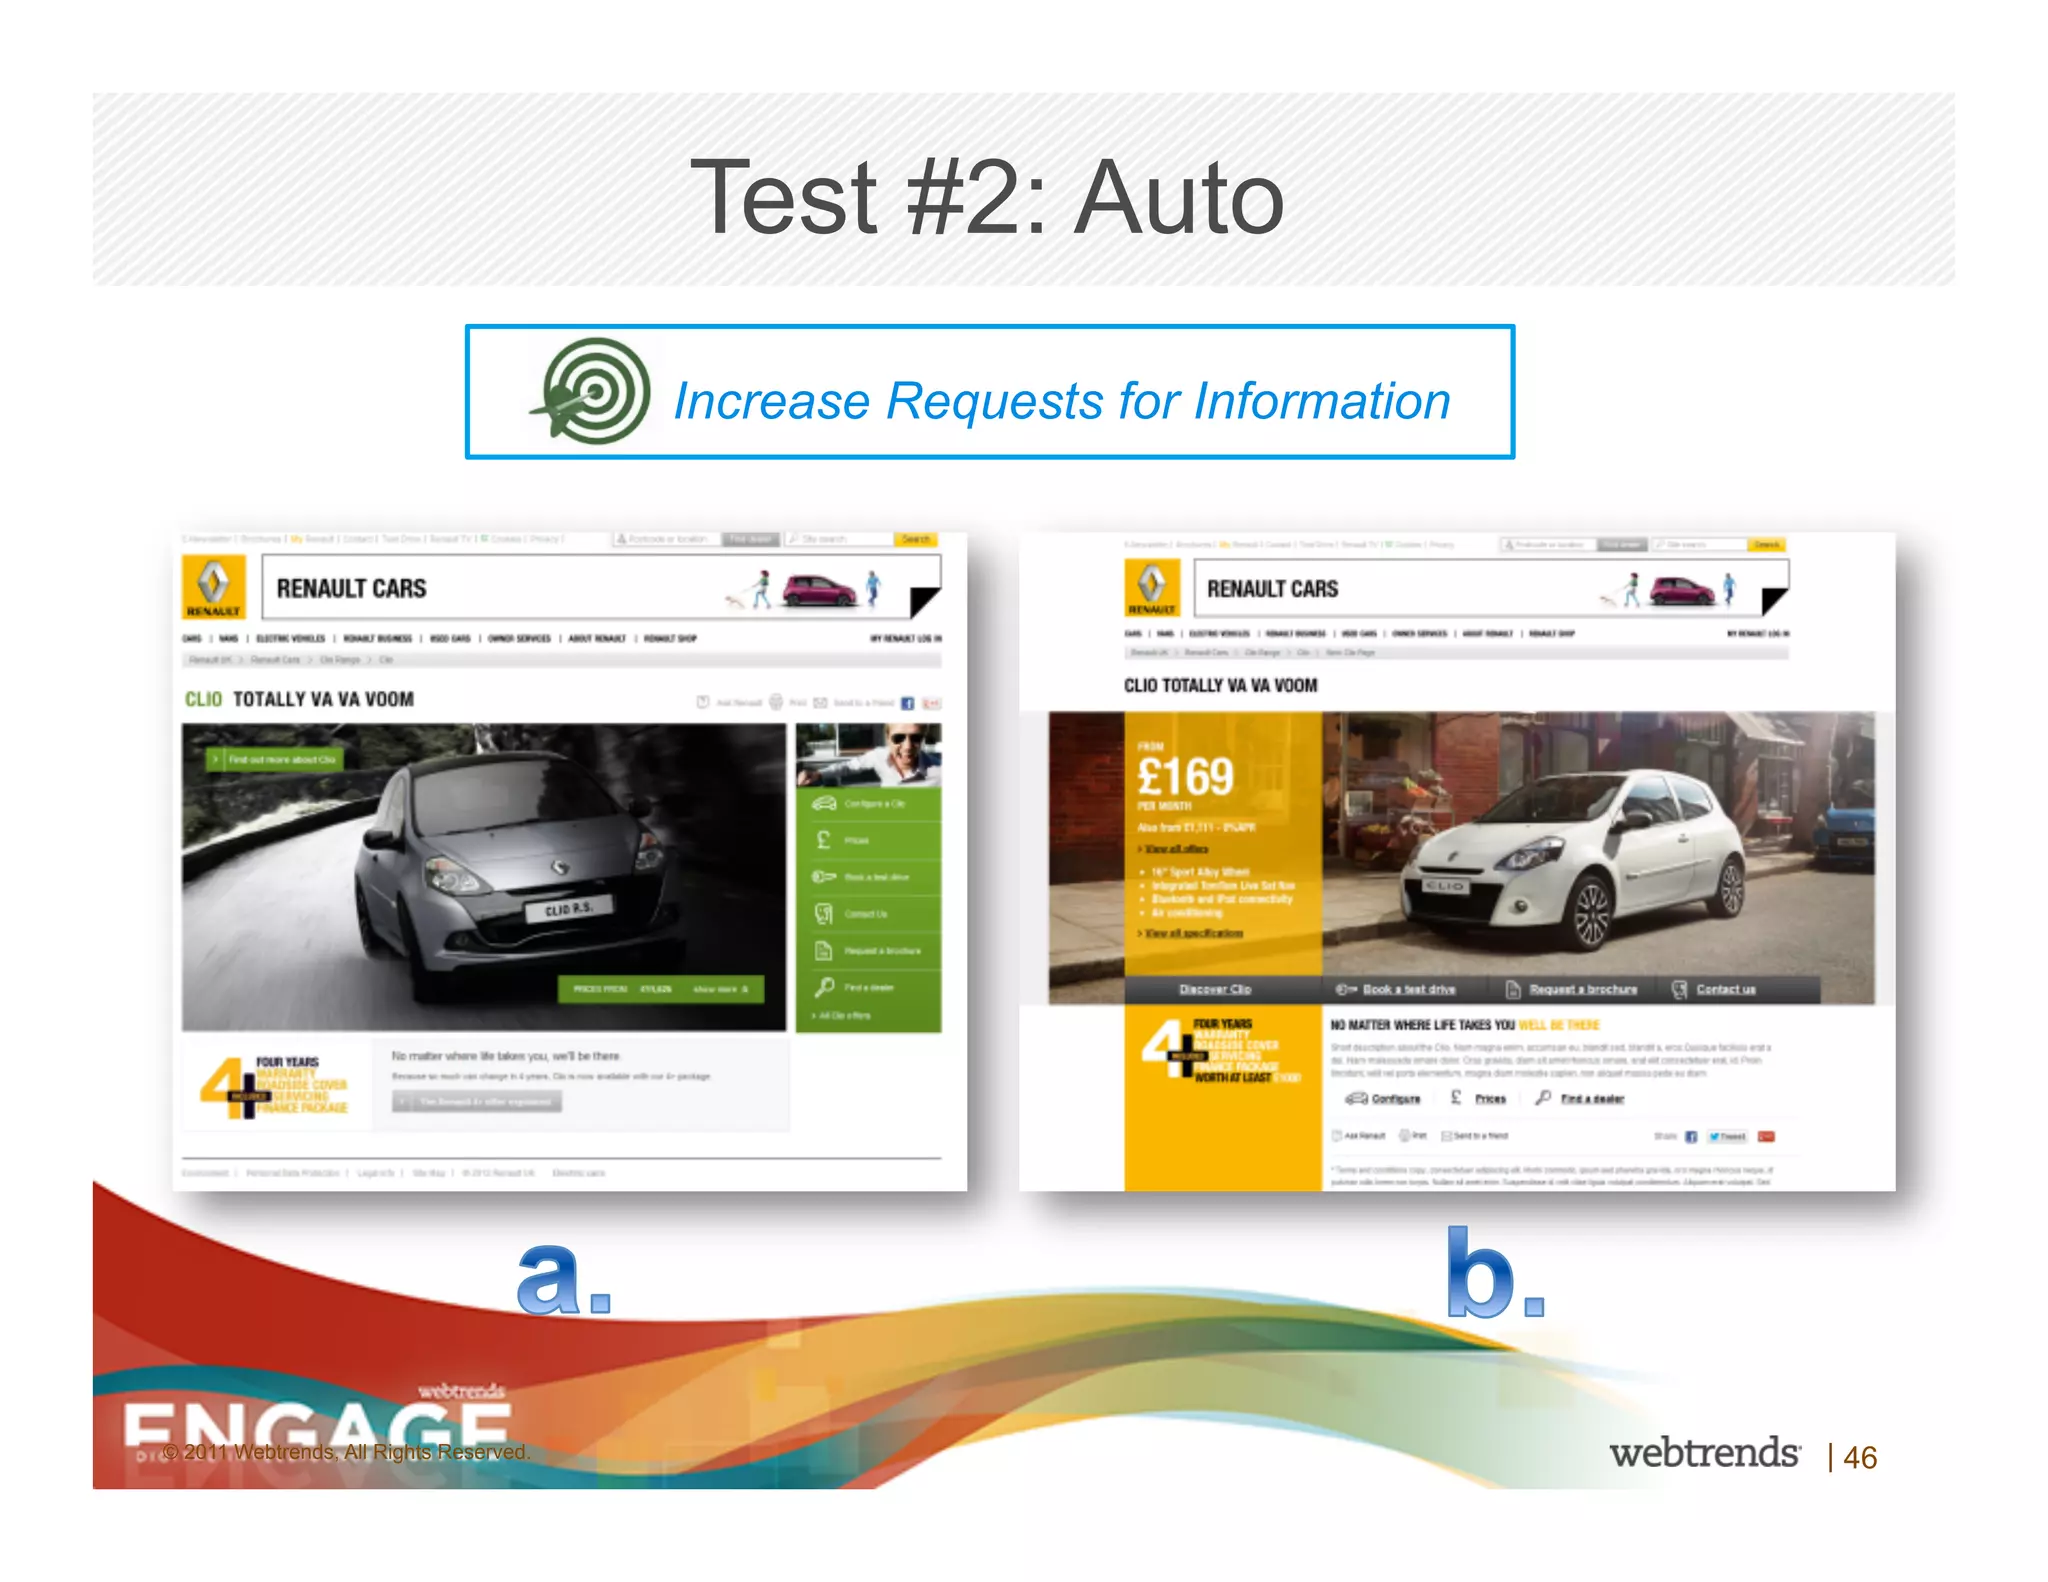Open Used Cars menu on page a

pos(450,638)
